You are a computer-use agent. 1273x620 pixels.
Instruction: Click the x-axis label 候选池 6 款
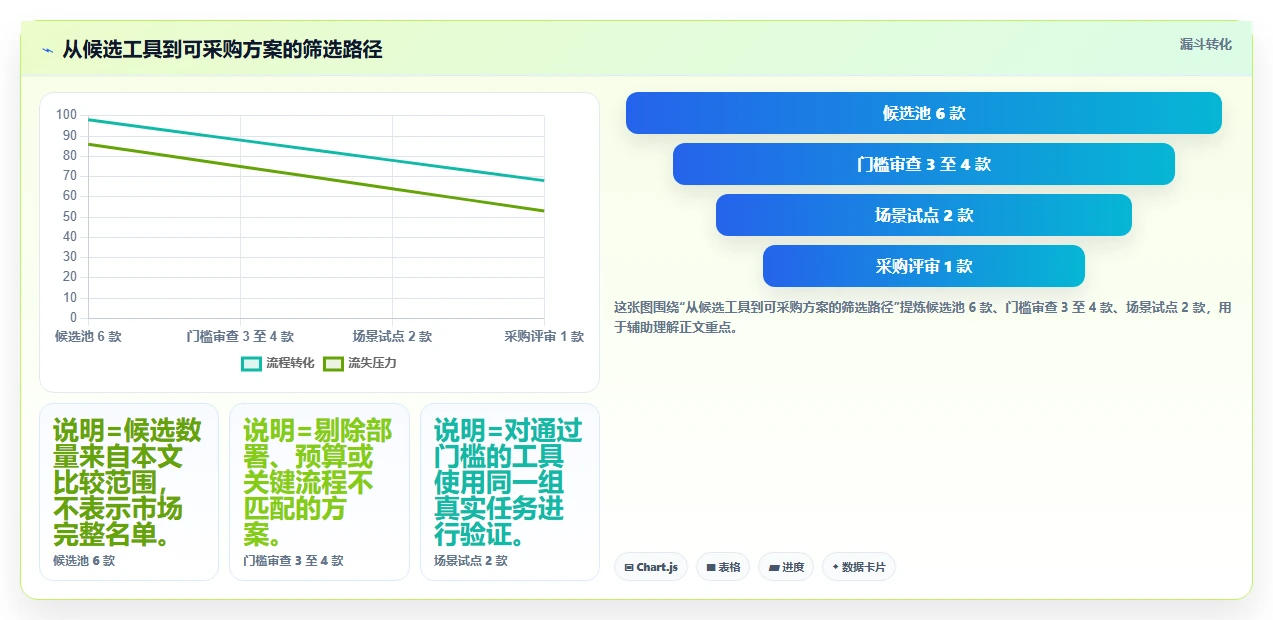coord(88,337)
